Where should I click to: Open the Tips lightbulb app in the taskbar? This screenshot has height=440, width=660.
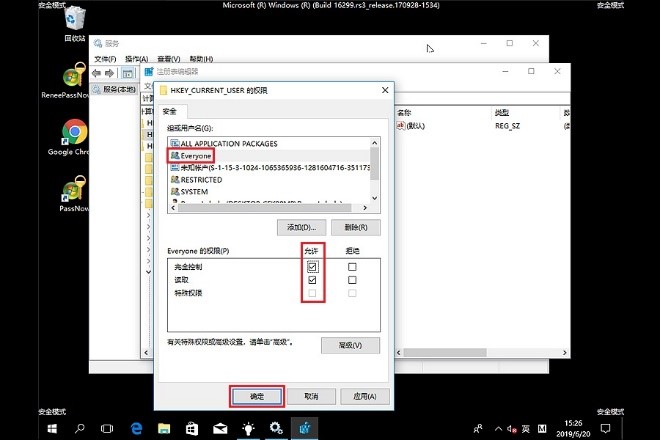[248, 429]
